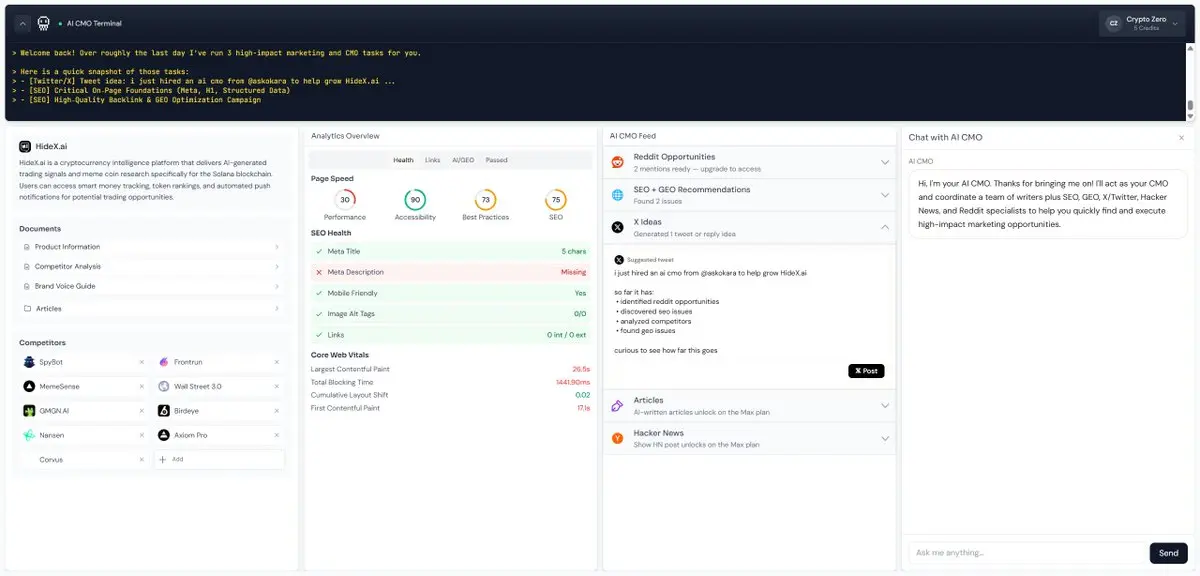
Task: Collapse the AI CMO Terminal with the chevron button
Action: 21,23
